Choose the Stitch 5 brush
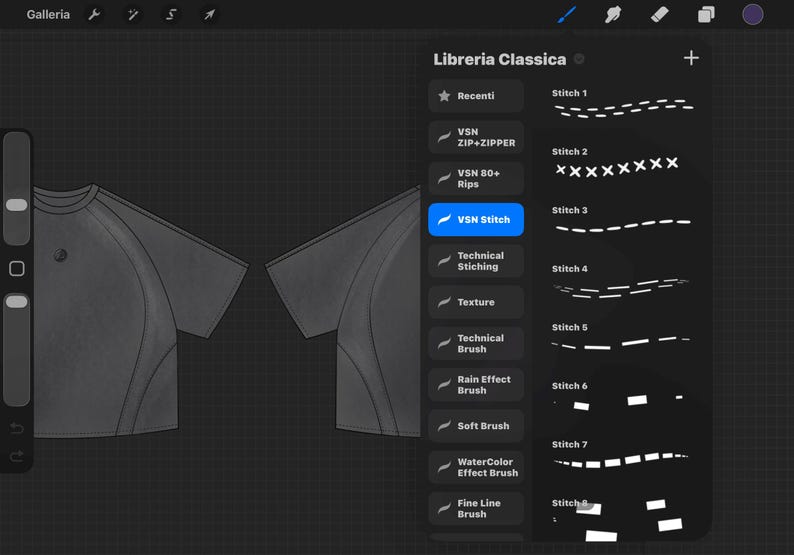 tap(622, 338)
